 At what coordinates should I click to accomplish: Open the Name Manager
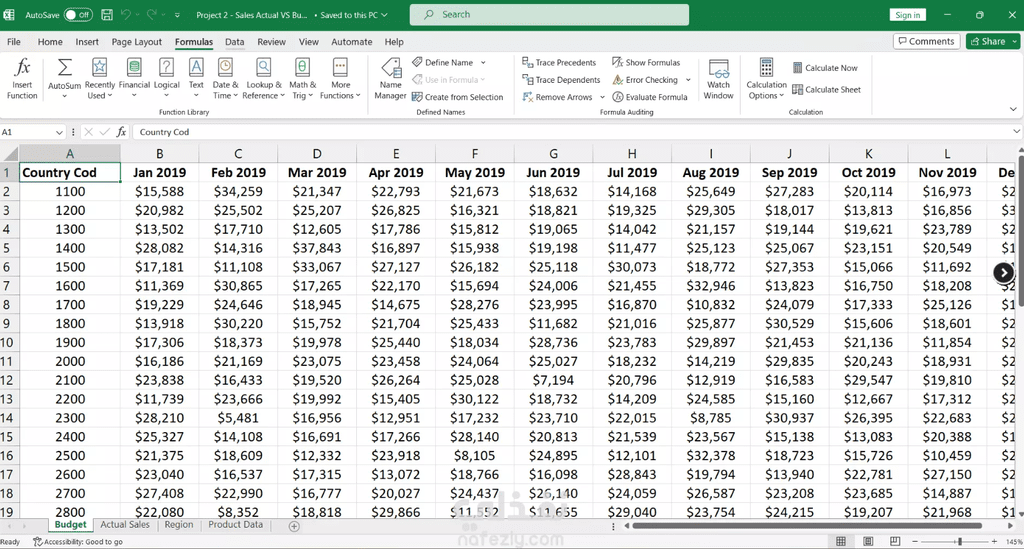[x=391, y=78]
